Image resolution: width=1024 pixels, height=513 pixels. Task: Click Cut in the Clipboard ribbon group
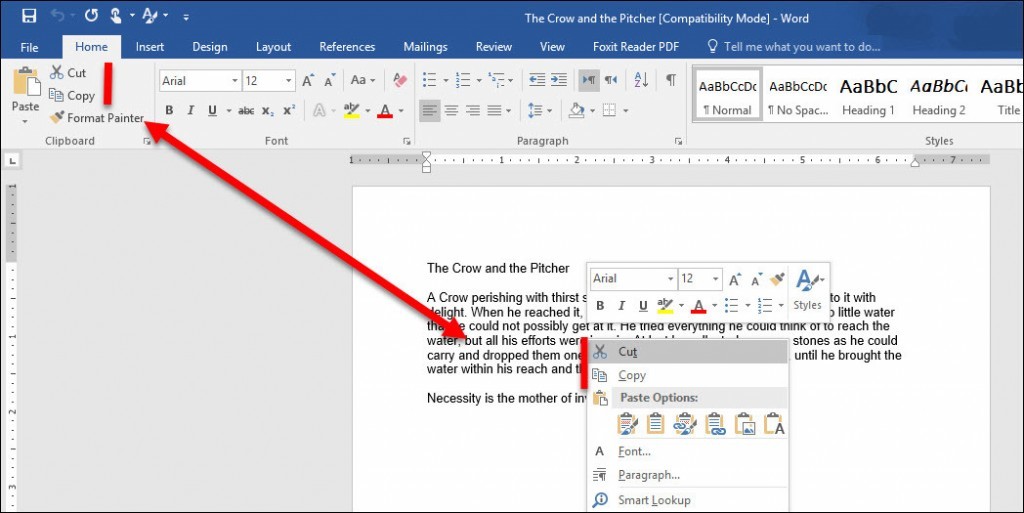68,72
